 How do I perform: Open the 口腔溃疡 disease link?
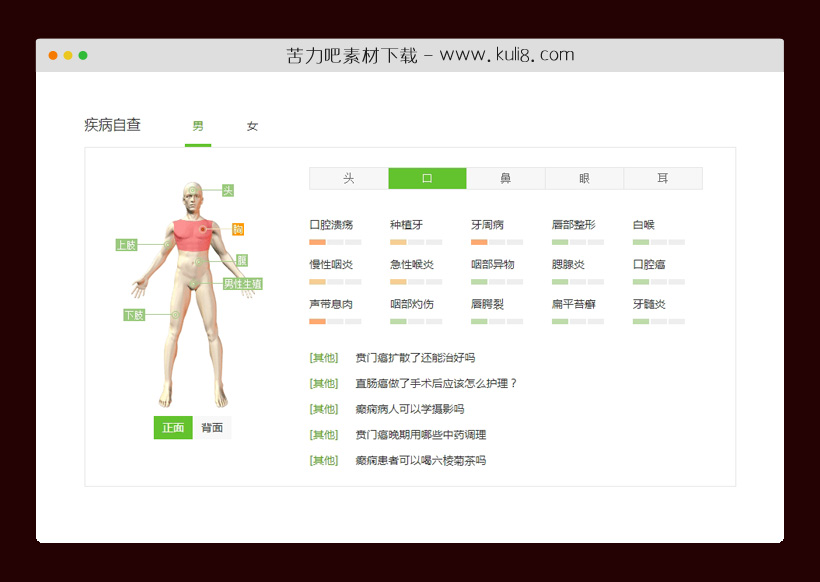click(330, 224)
